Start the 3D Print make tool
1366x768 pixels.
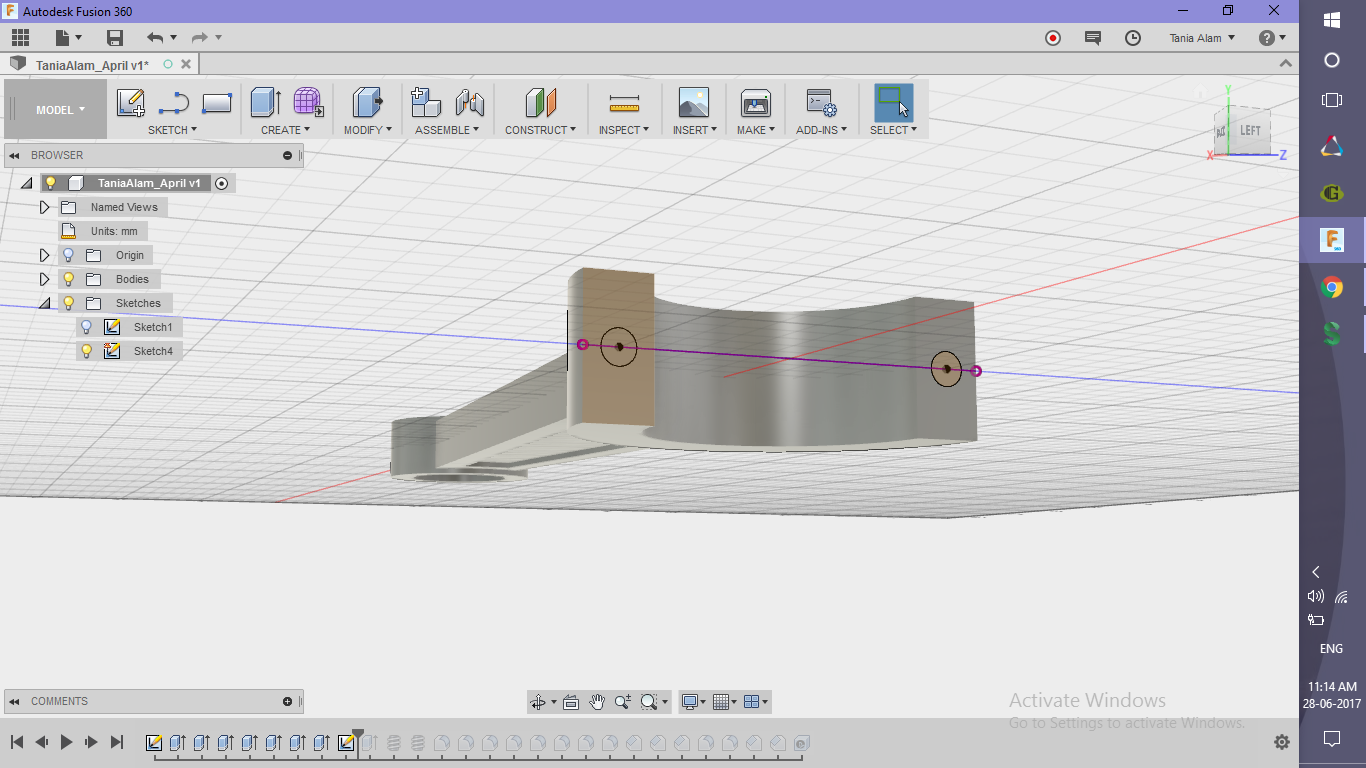pyautogui.click(x=755, y=103)
